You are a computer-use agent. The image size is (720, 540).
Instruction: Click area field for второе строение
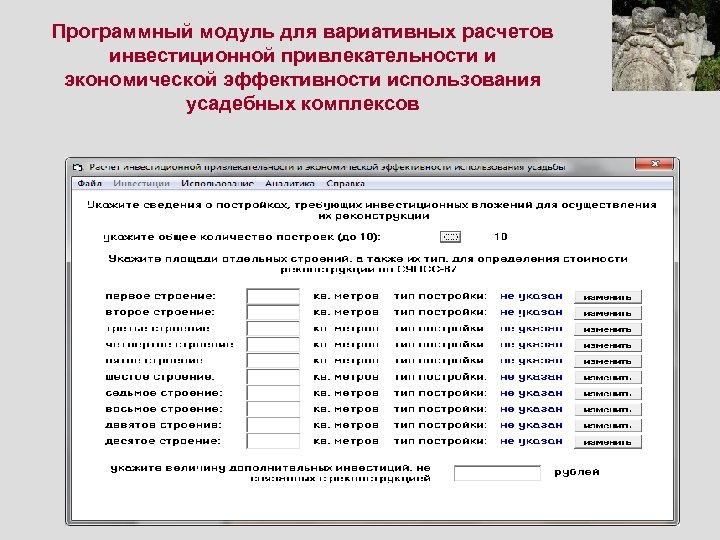point(273,312)
